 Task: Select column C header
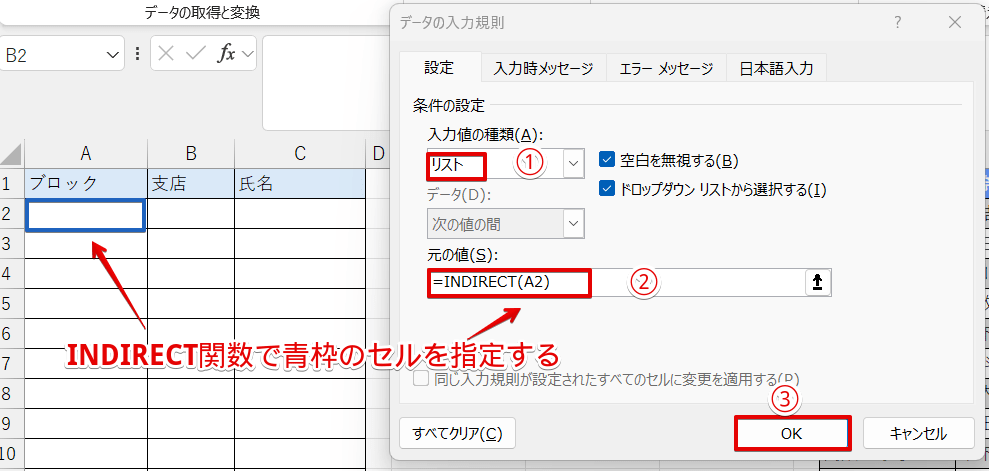tap(300, 154)
